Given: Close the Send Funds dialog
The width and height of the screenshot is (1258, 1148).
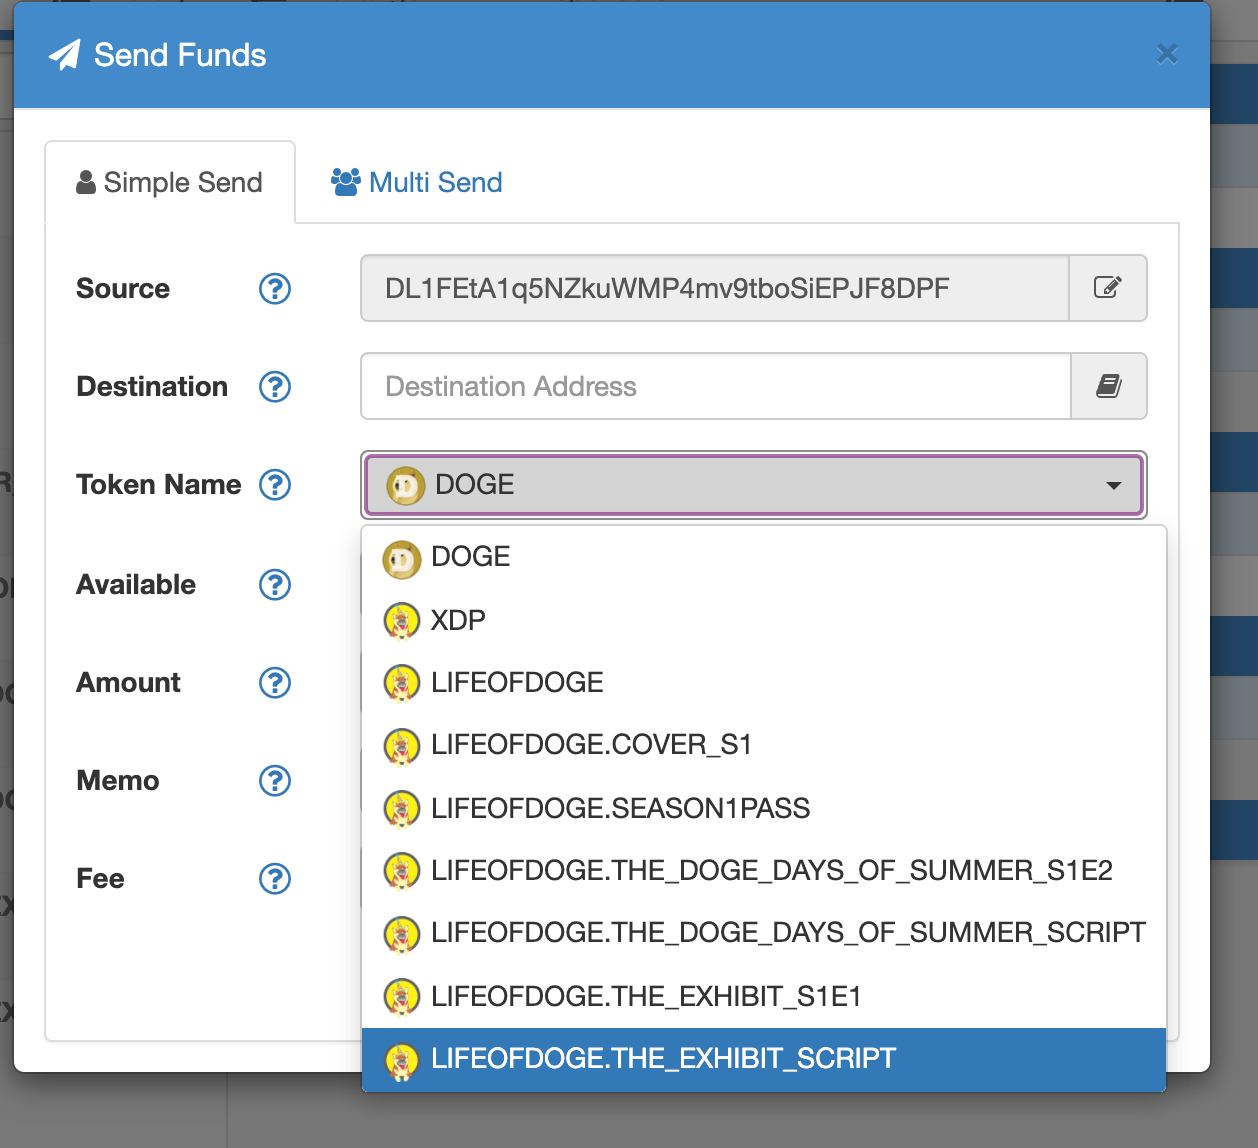Looking at the screenshot, I should point(1167,54).
